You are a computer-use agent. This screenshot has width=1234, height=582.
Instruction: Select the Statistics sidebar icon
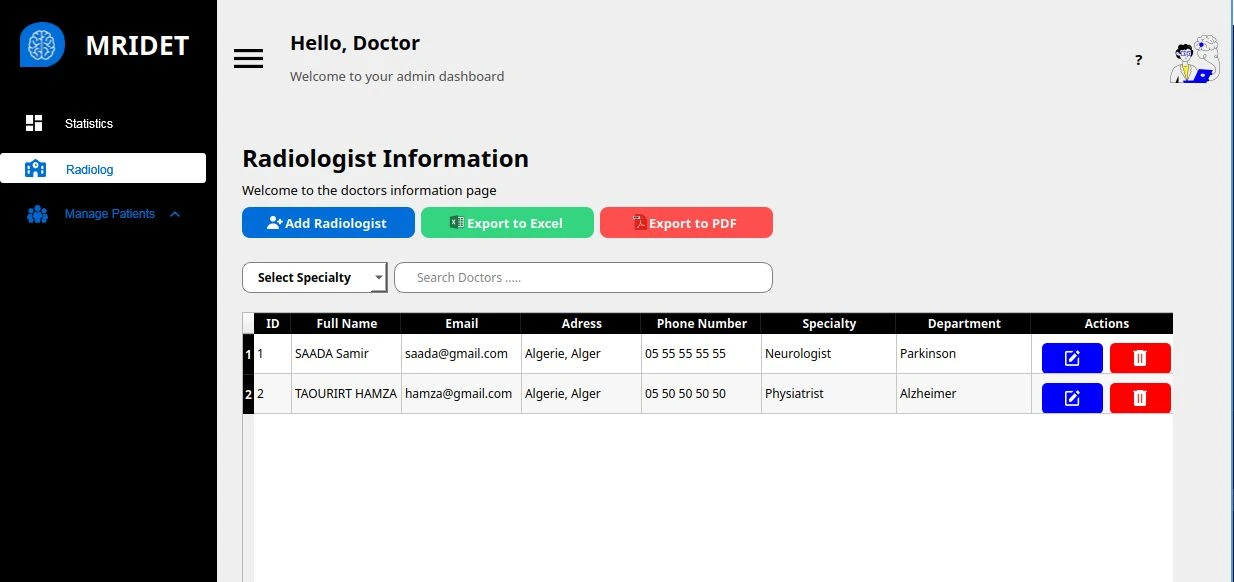point(33,123)
